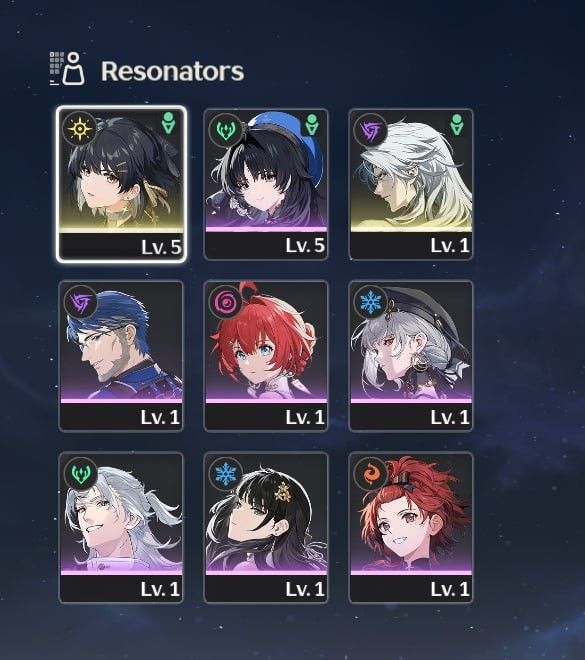Viewport: 585px width, 660px height.
Task: Click the Glacio snowflake icon on silver-haired hat girl
Action: pos(370,302)
